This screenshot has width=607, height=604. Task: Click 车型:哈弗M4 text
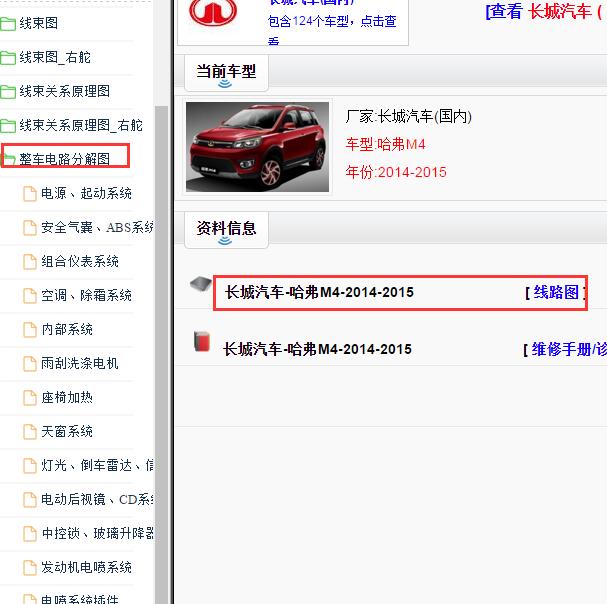pos(386,145)
